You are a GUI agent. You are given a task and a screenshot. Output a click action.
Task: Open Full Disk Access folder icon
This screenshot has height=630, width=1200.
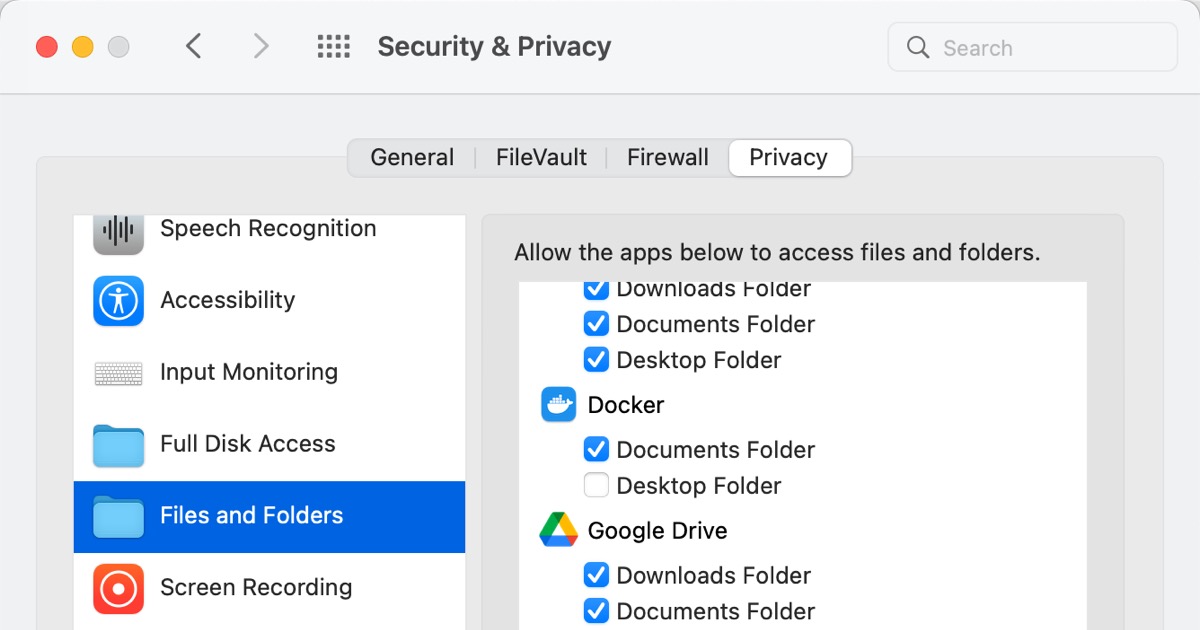119,445
